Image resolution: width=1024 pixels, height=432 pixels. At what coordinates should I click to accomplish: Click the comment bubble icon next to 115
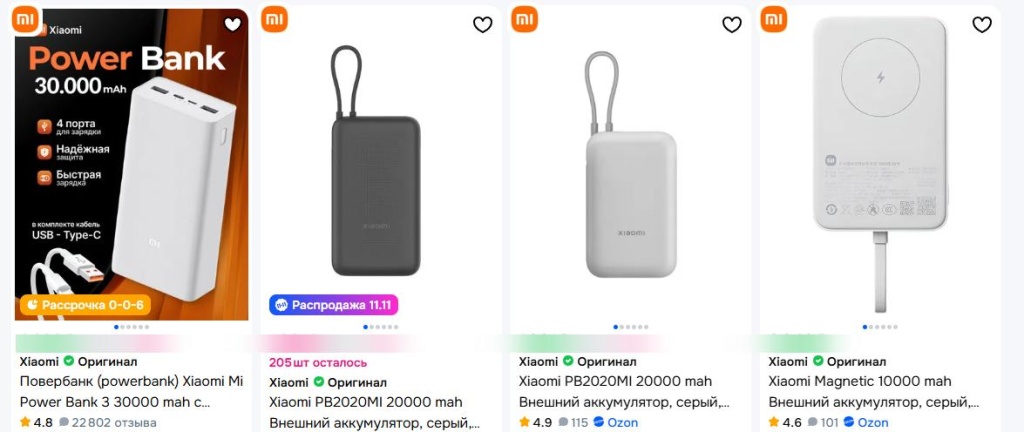563,422
